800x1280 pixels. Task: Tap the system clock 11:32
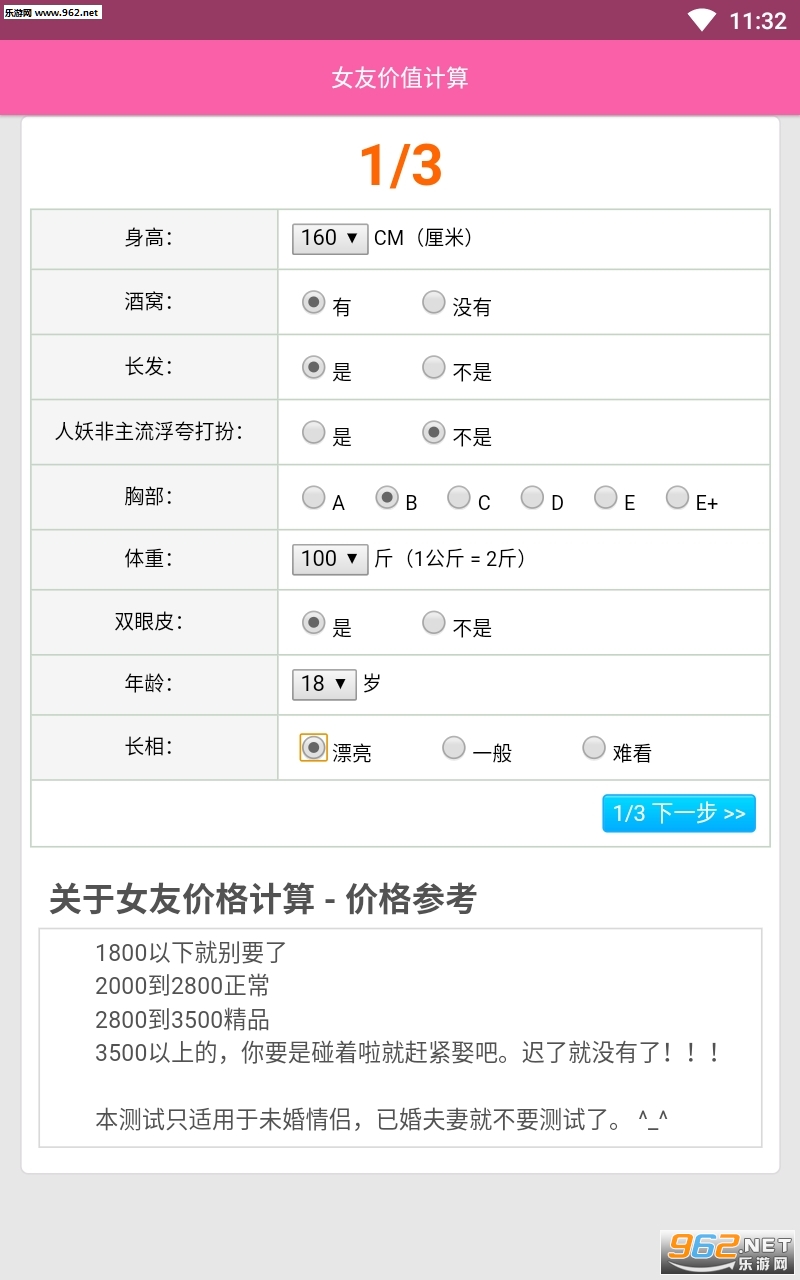[758, 21]
